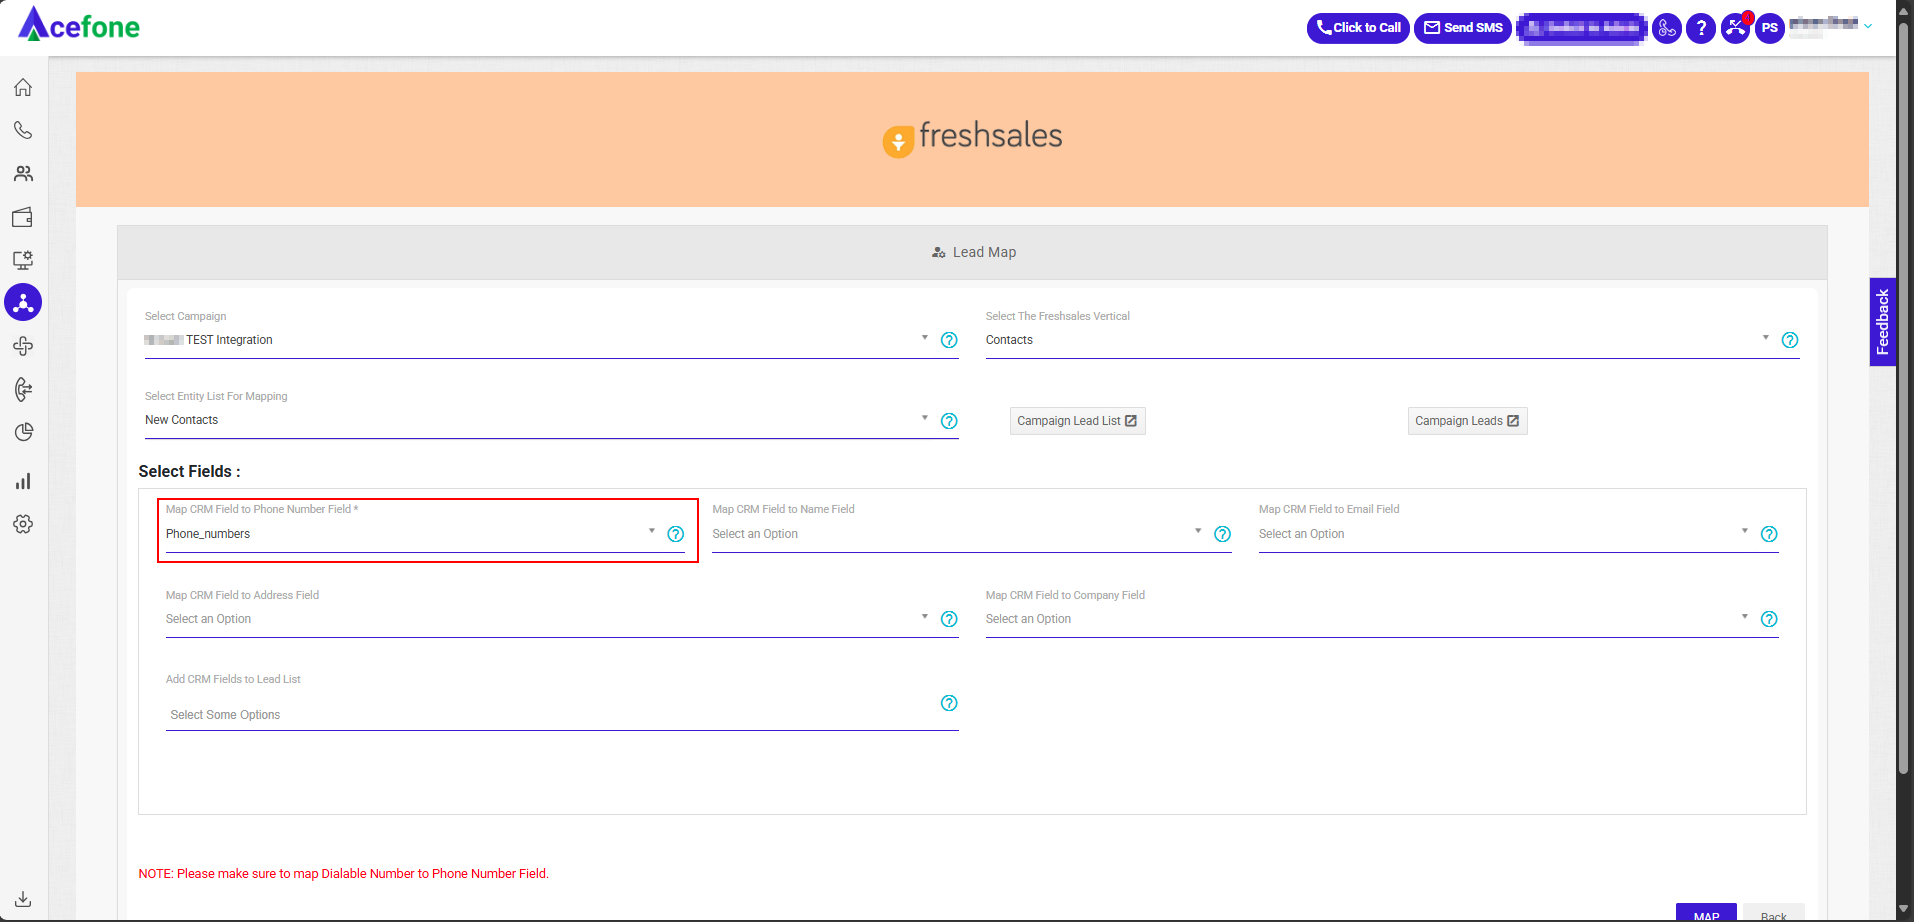1914x922 pixels.
Task: Open the bar chart analytics sidebar icon
Action: [x=23, y=481]
